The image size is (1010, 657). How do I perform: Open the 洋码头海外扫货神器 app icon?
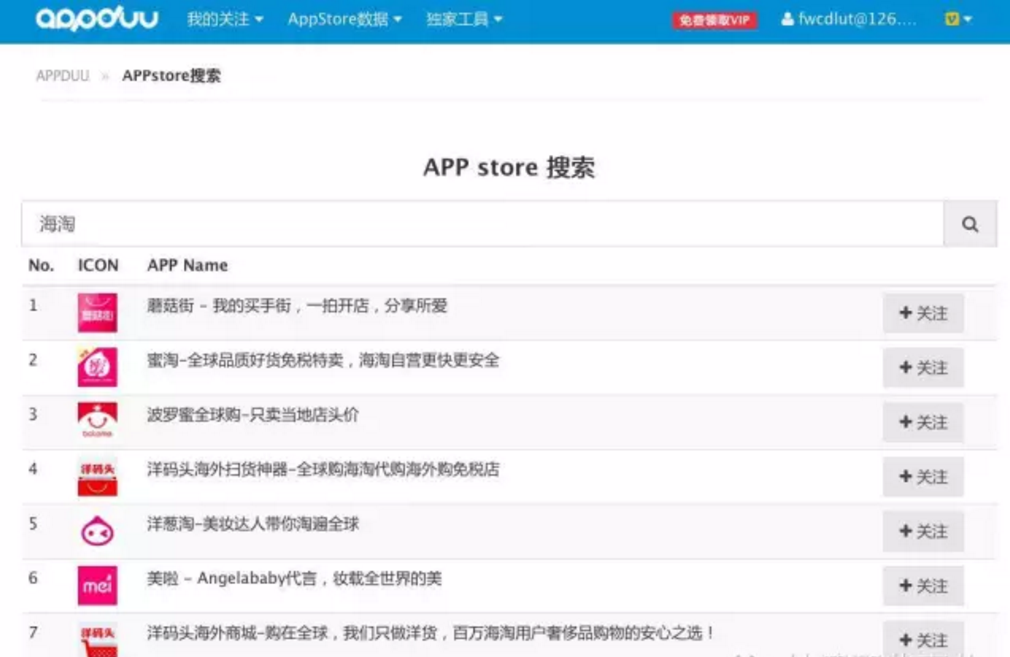coord(97,476)
